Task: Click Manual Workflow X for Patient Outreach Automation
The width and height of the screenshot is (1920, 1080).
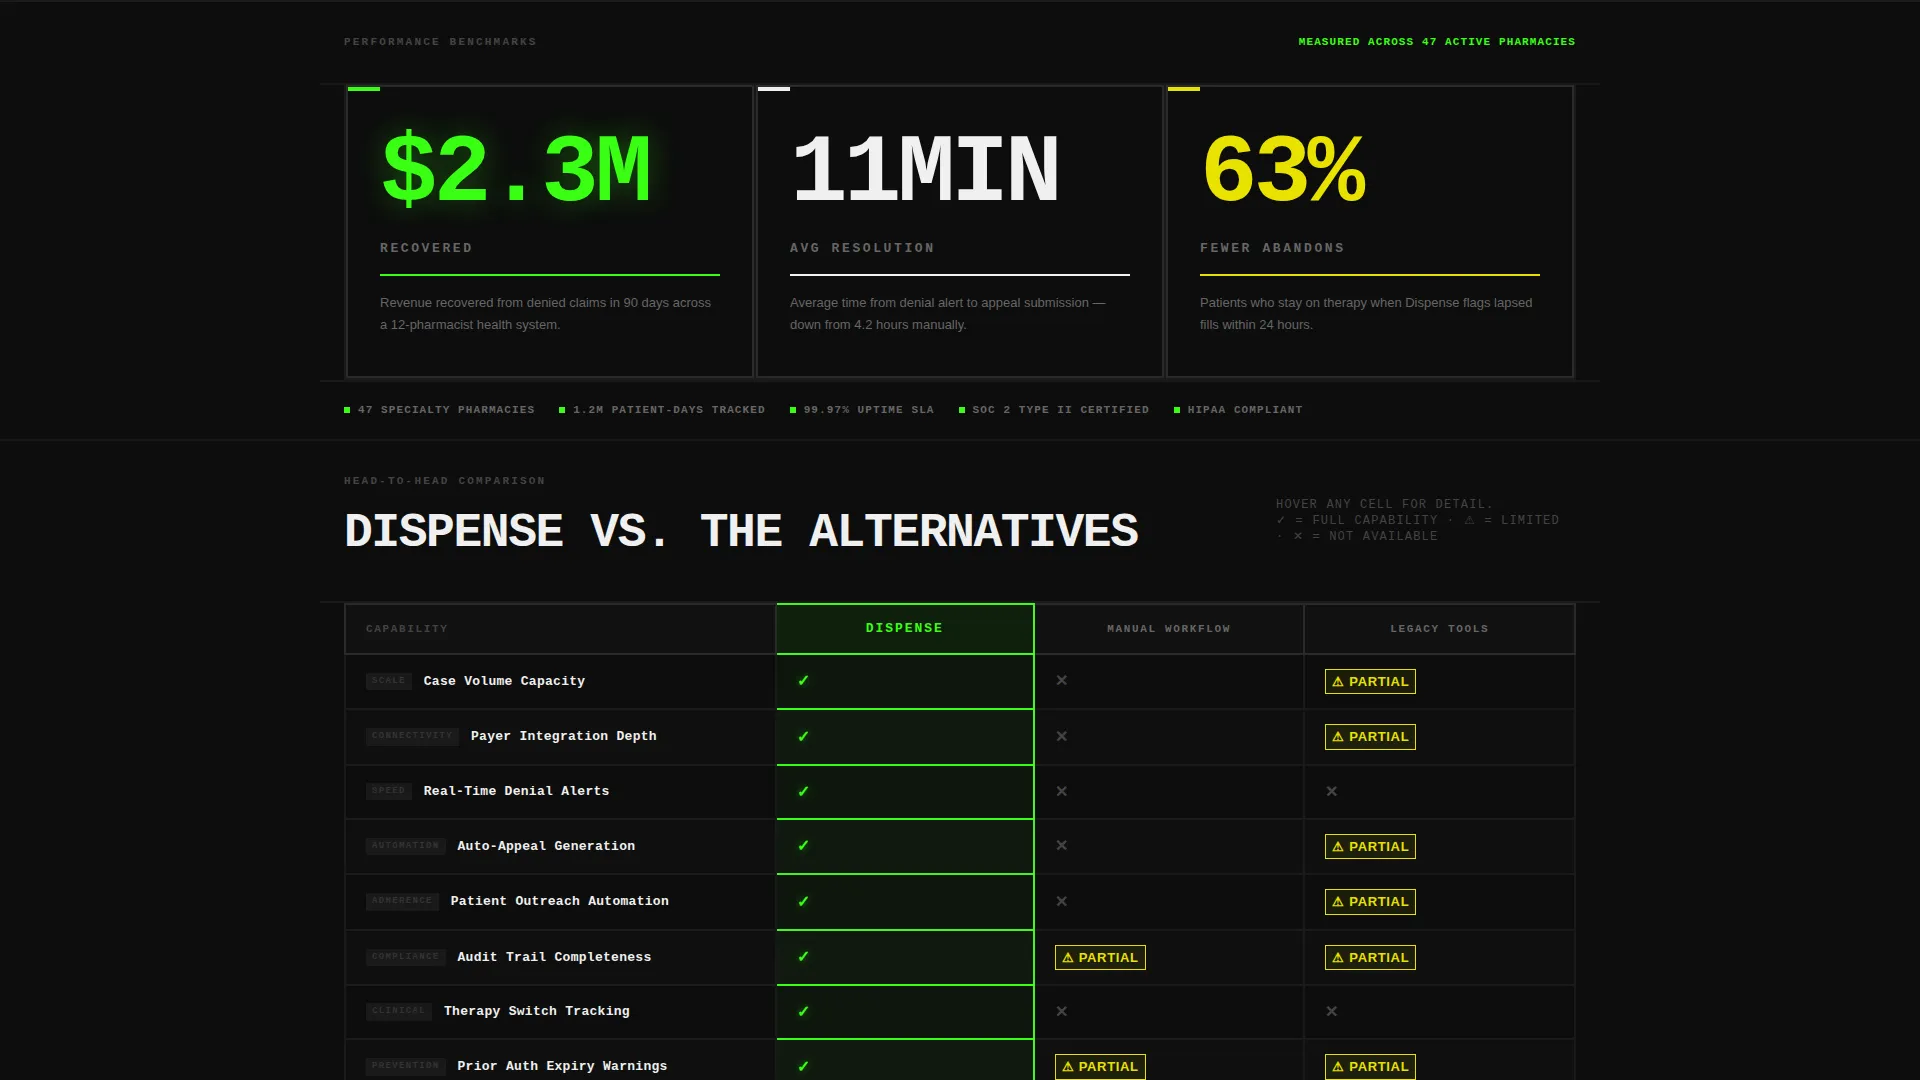Action: tap(1062, 901)
